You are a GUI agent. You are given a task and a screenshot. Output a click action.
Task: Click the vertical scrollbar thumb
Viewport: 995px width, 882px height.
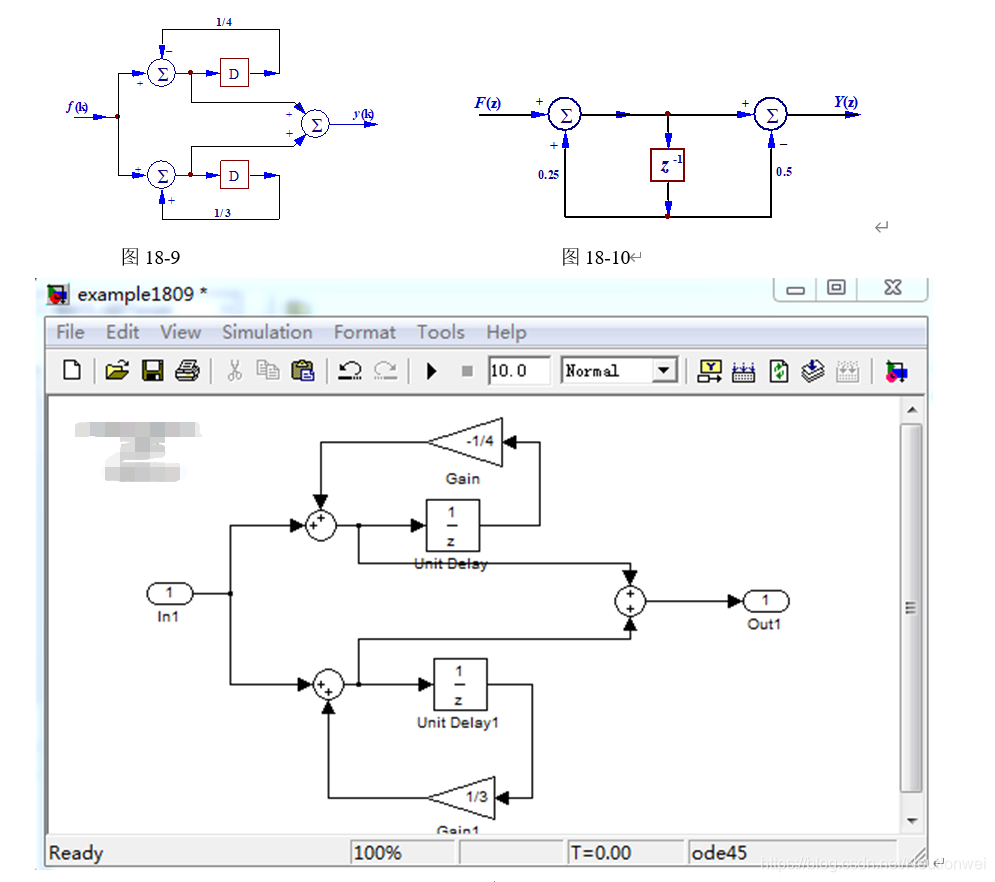[x=912, y=608]
